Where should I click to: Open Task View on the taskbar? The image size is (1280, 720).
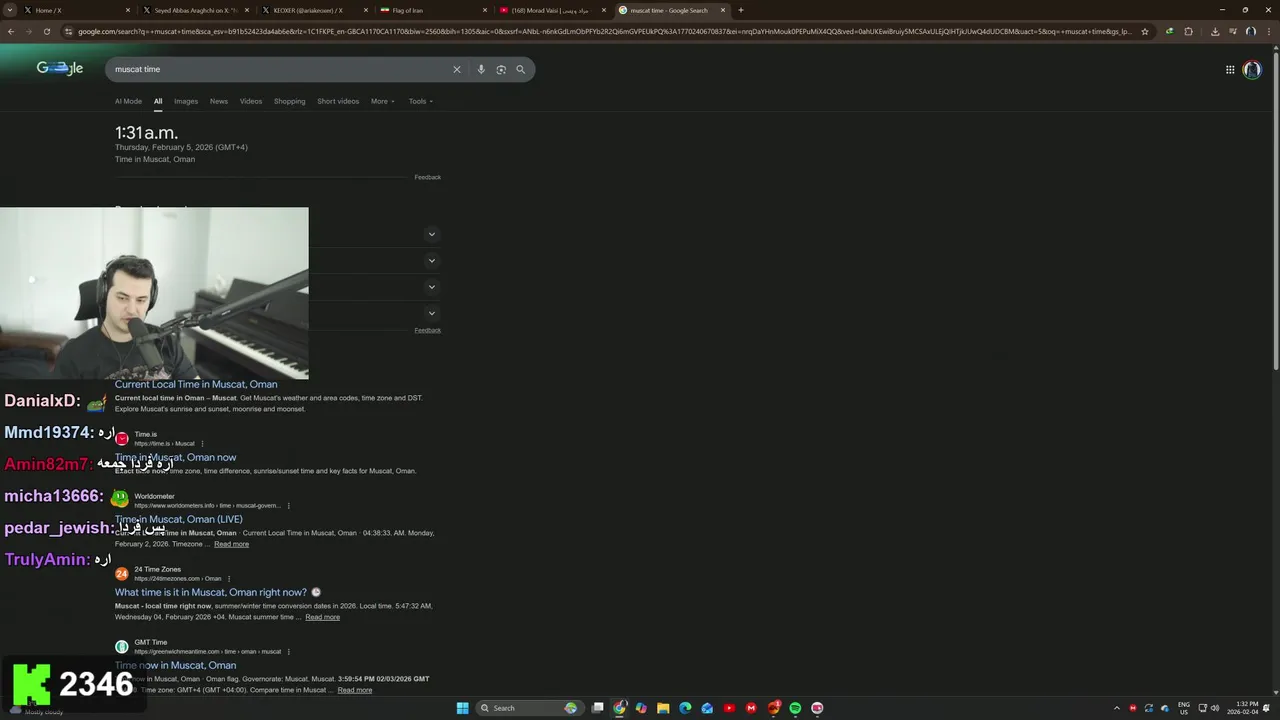click(x=598, y=708)
